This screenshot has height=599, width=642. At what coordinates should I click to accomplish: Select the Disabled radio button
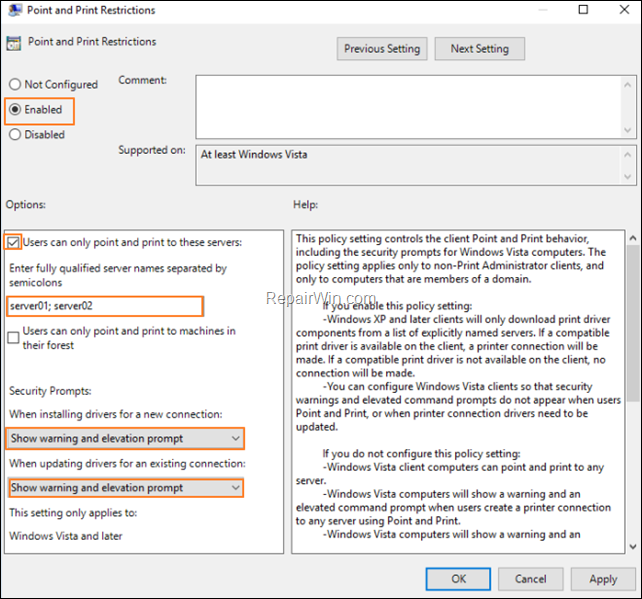click(x=15, y=134)
